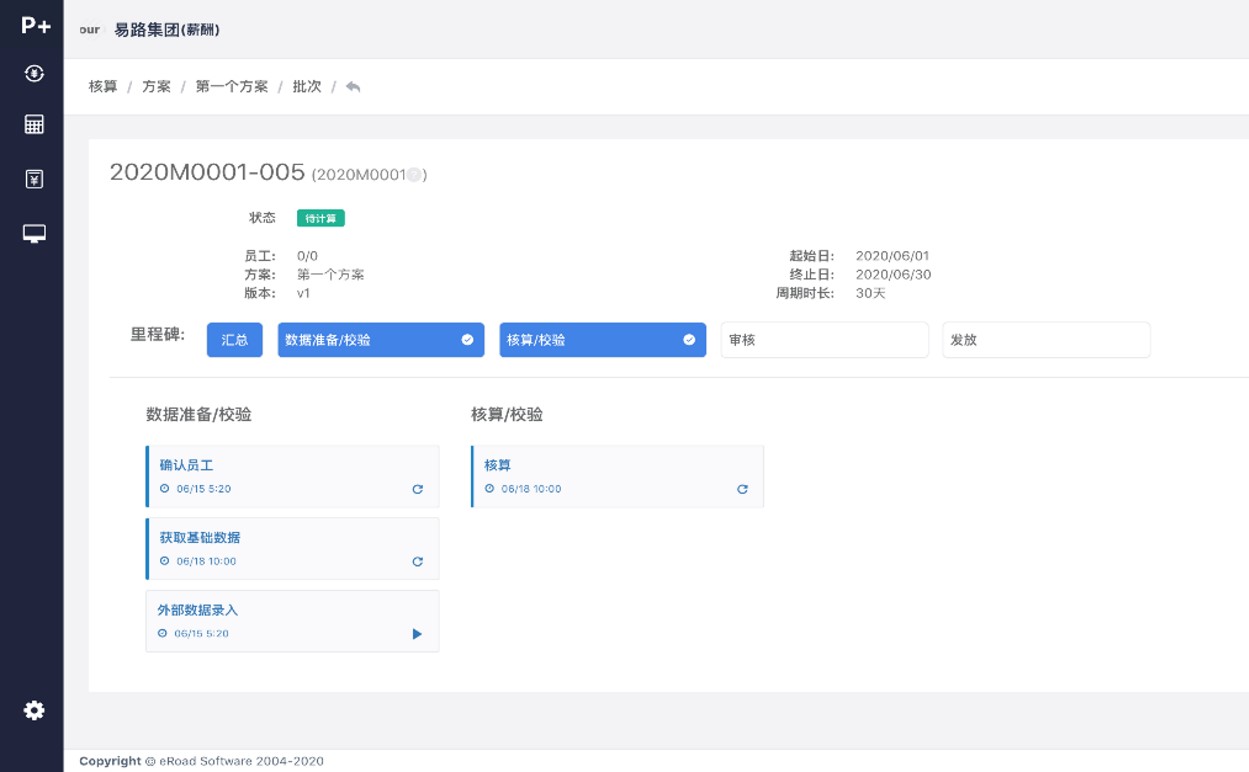Select the 核算/校验 milestone
The image size is (1249, 772).
point(602,340)
